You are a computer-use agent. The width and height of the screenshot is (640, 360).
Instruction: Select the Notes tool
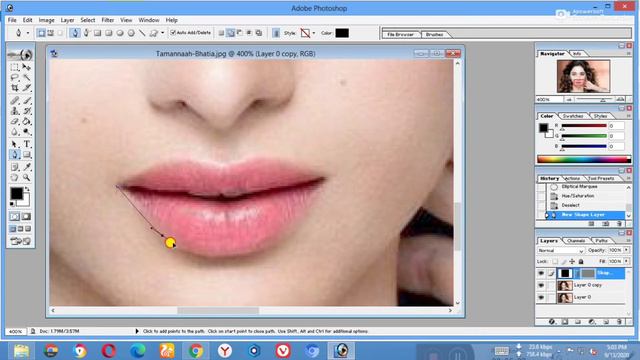(15, 167)
